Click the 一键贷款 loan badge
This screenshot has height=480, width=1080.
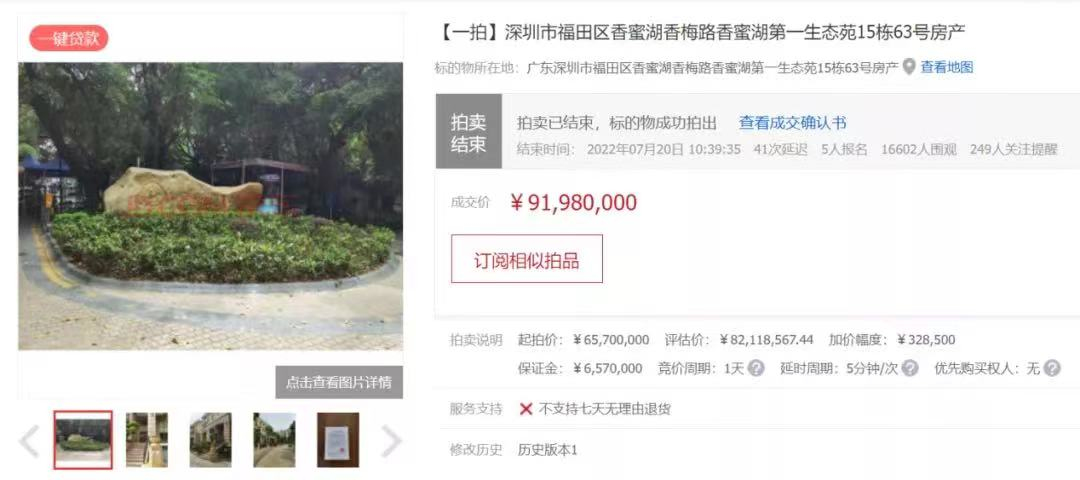point(69,38)
